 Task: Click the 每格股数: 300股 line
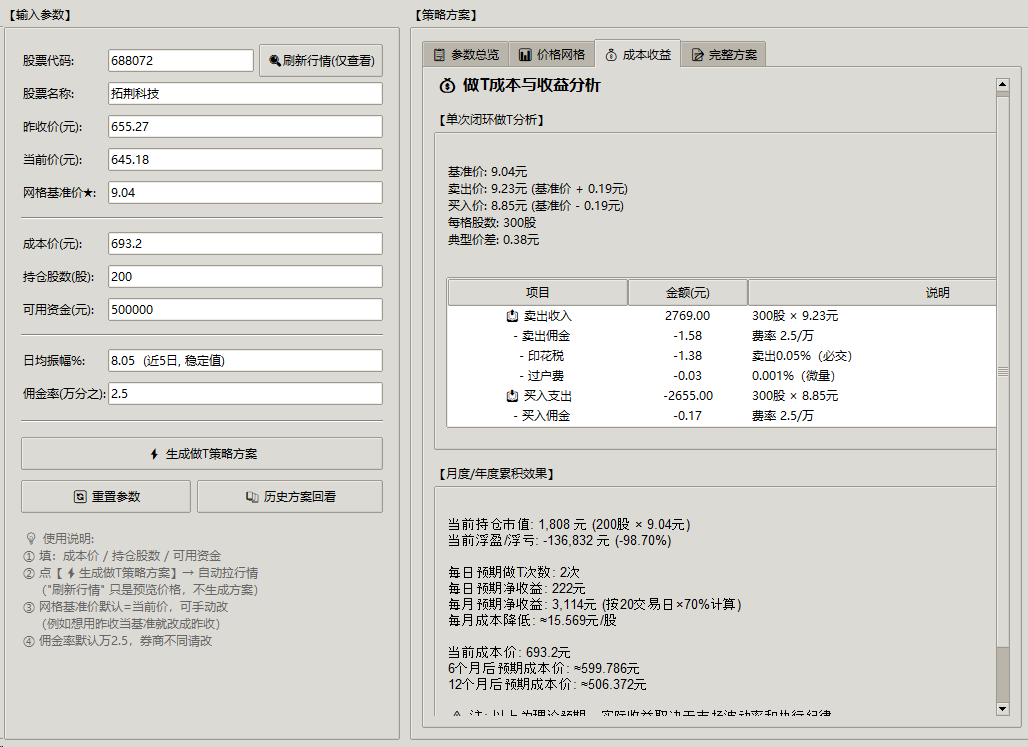(492, 223)
